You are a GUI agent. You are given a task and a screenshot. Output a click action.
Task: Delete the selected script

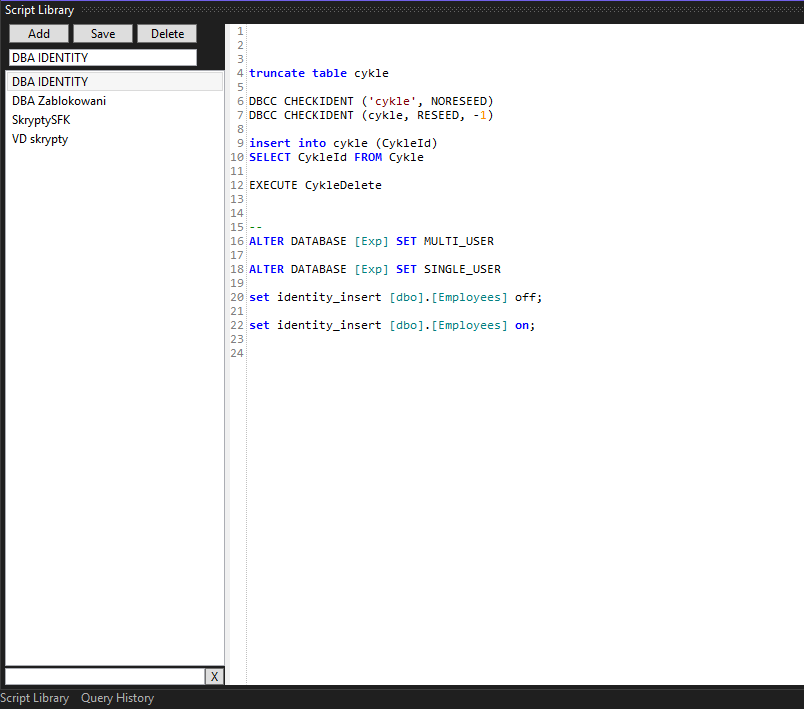click(x=167, y=34)
